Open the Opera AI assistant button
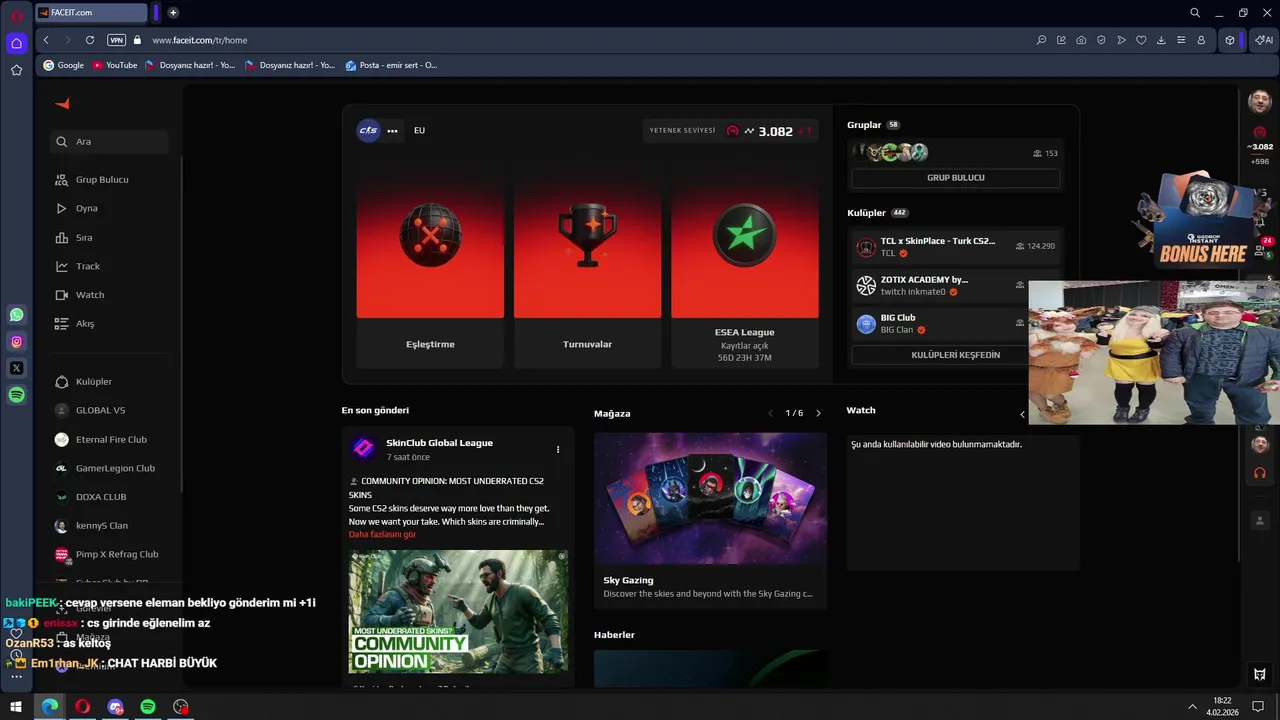This screenshot has height=720, width=1280. 1264,40
